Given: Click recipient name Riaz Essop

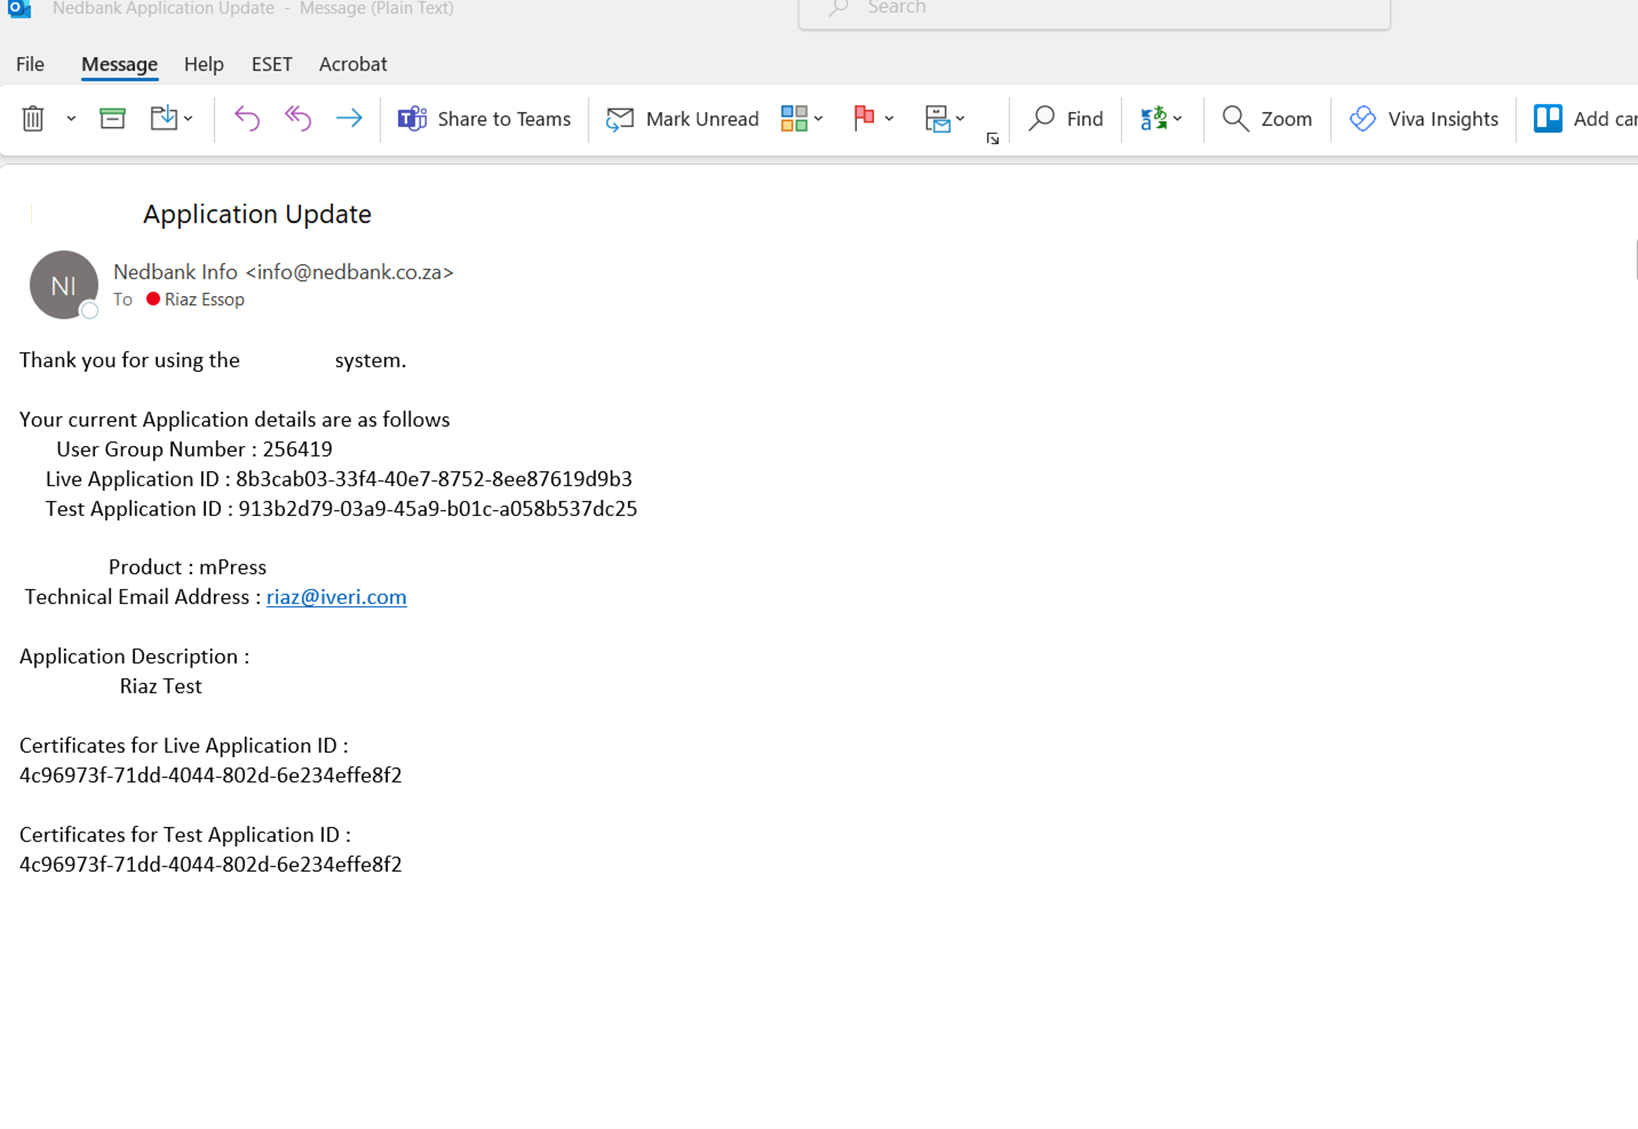Looking at the screenshot, I should coord(204,299).
